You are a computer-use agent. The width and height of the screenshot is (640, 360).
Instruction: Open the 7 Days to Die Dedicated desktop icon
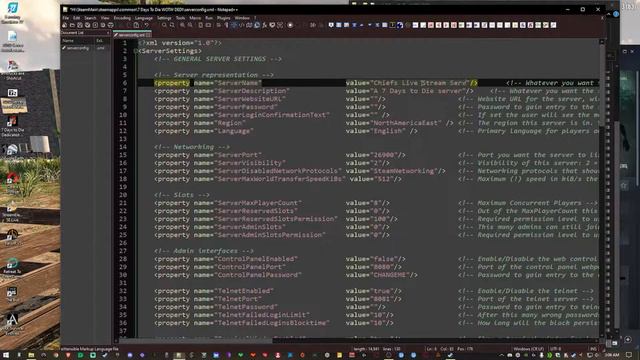coord(13,126)
